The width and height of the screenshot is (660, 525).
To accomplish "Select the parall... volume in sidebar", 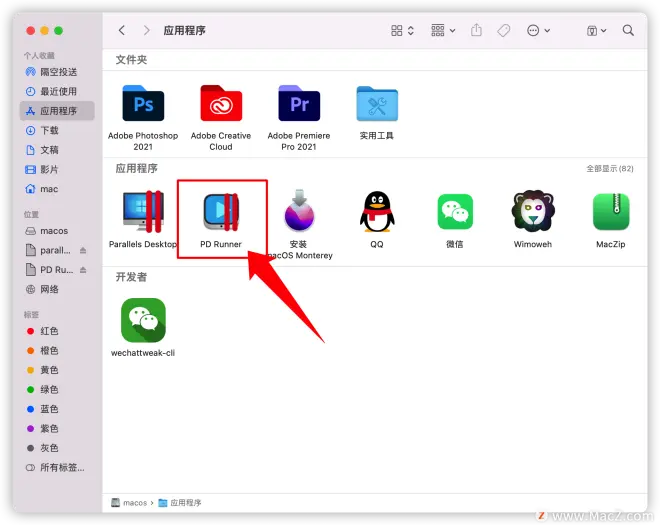I will (x=50, y=250).
